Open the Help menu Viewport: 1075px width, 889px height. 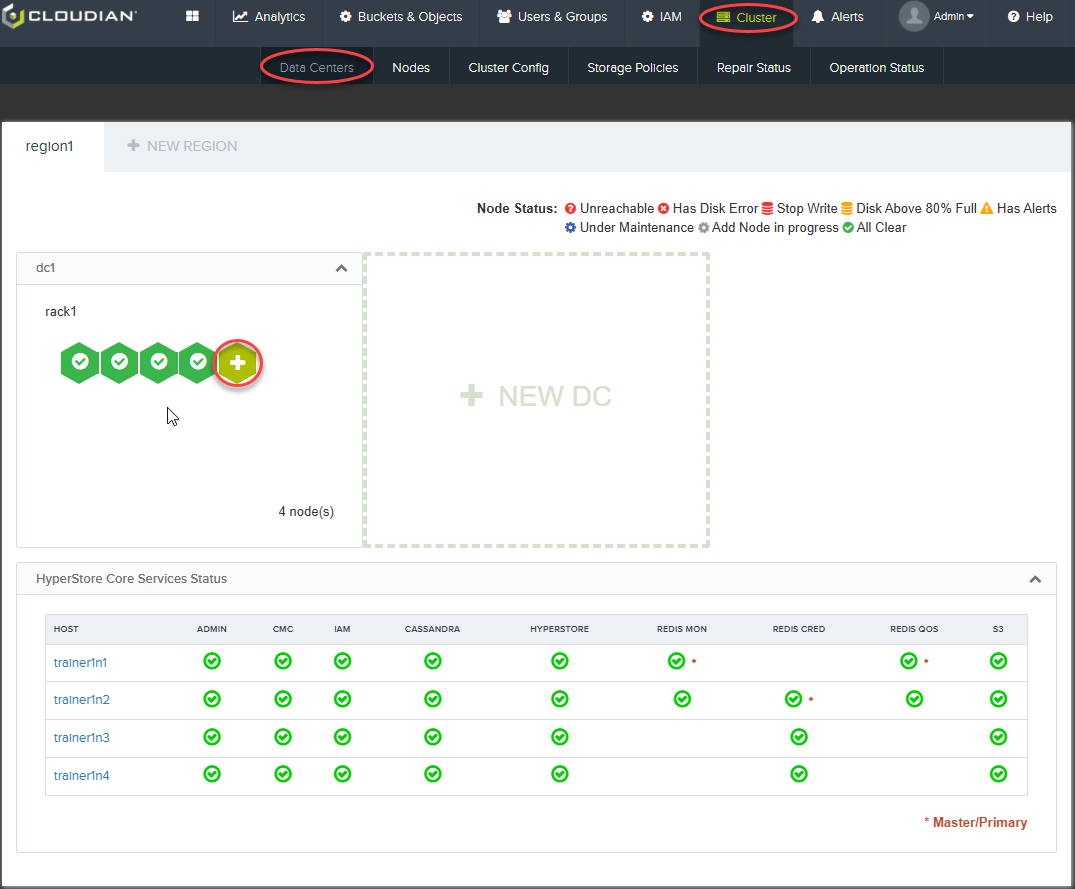tap(1030, 16)
